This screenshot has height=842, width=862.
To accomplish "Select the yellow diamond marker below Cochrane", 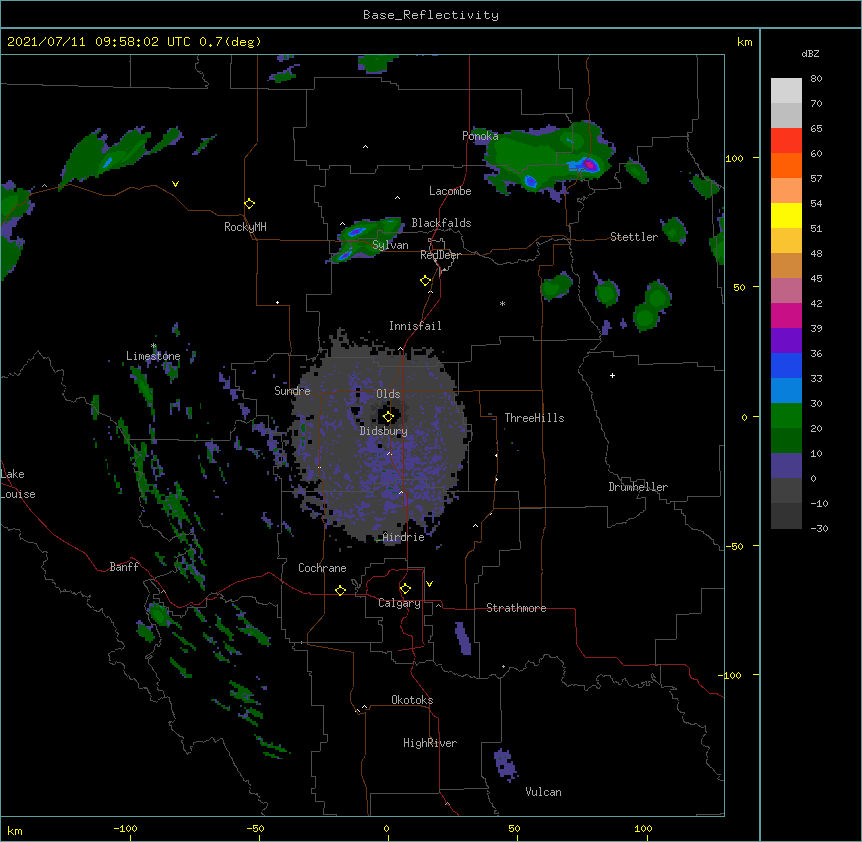I will (341, 590).
